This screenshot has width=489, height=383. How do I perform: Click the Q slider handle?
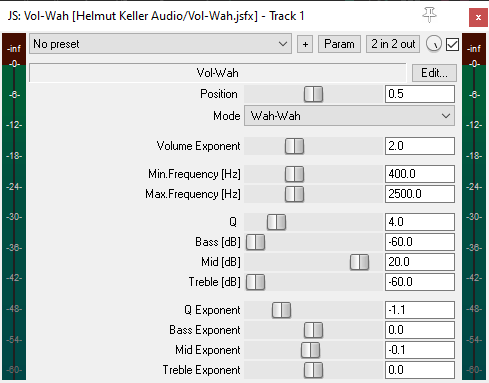[276, 222]
